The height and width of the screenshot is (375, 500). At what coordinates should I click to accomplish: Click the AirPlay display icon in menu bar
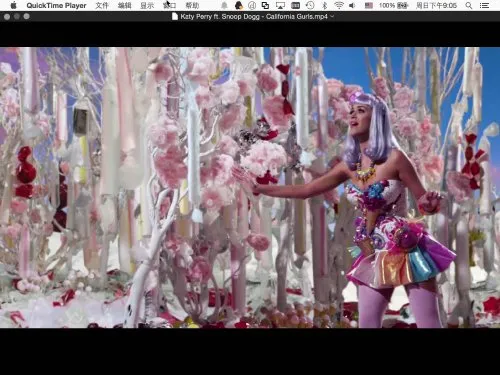(280, 5)
